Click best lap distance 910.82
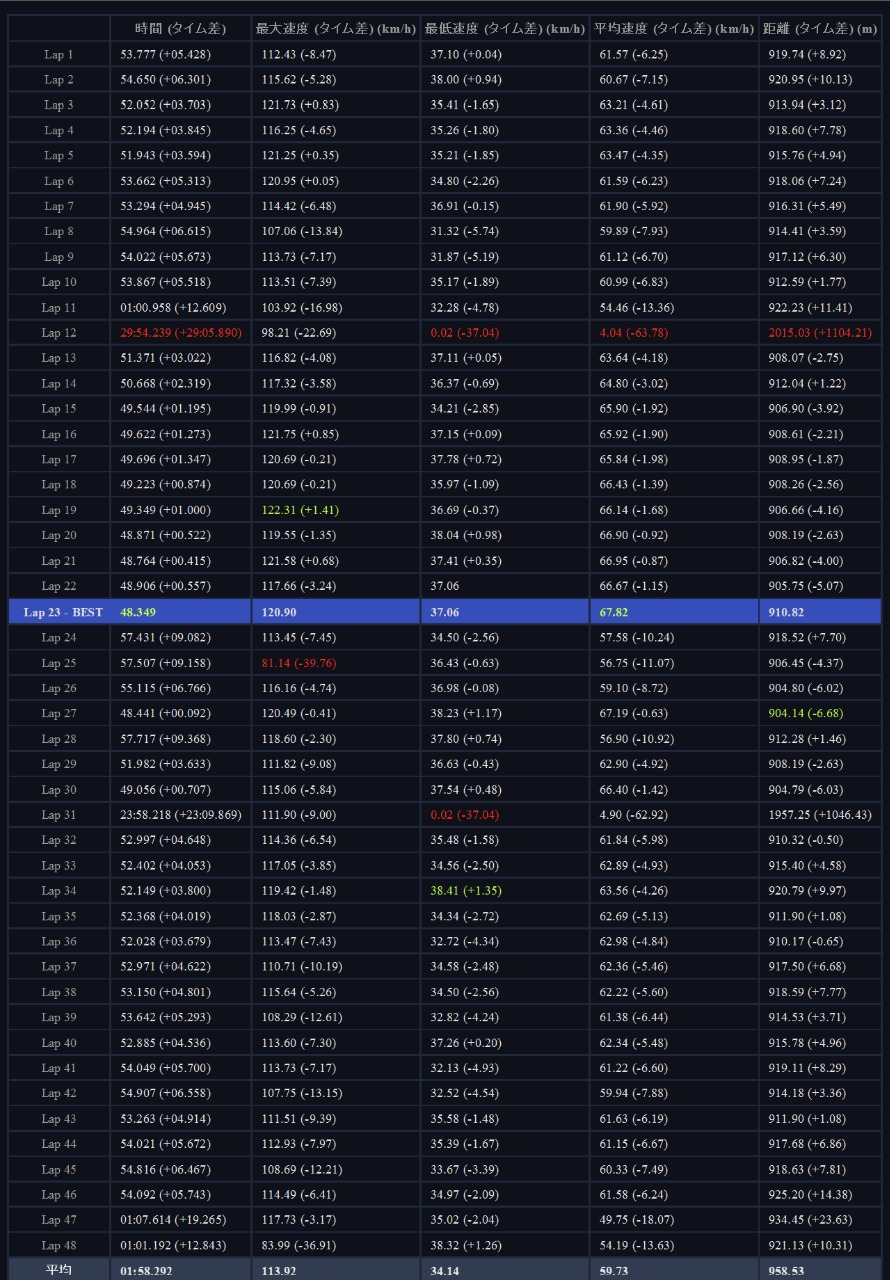The width and height of the screenshot is (890, 1280). point(786,612)
